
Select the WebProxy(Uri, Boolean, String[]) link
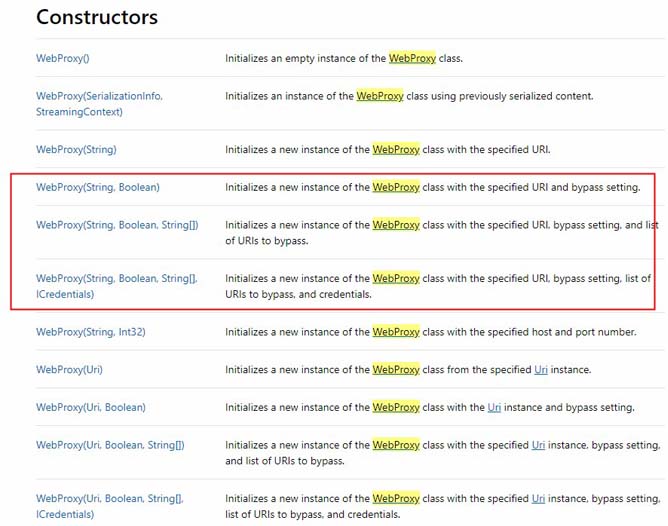coord(110,445)
